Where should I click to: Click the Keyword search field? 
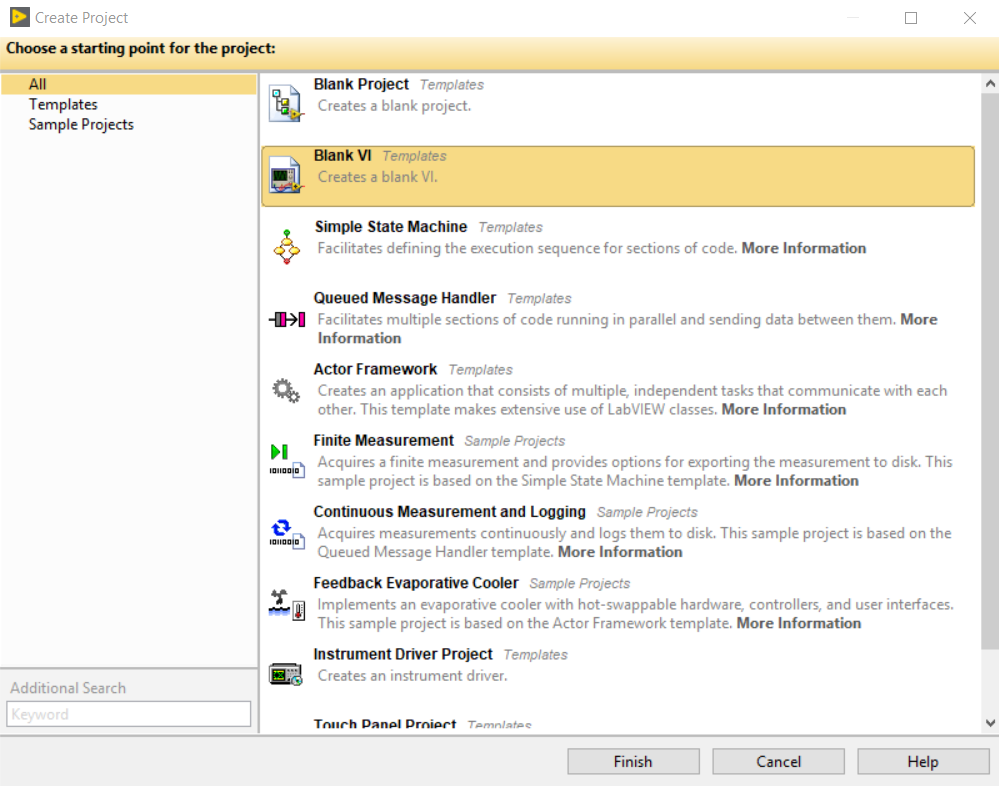tap(129, 714)
